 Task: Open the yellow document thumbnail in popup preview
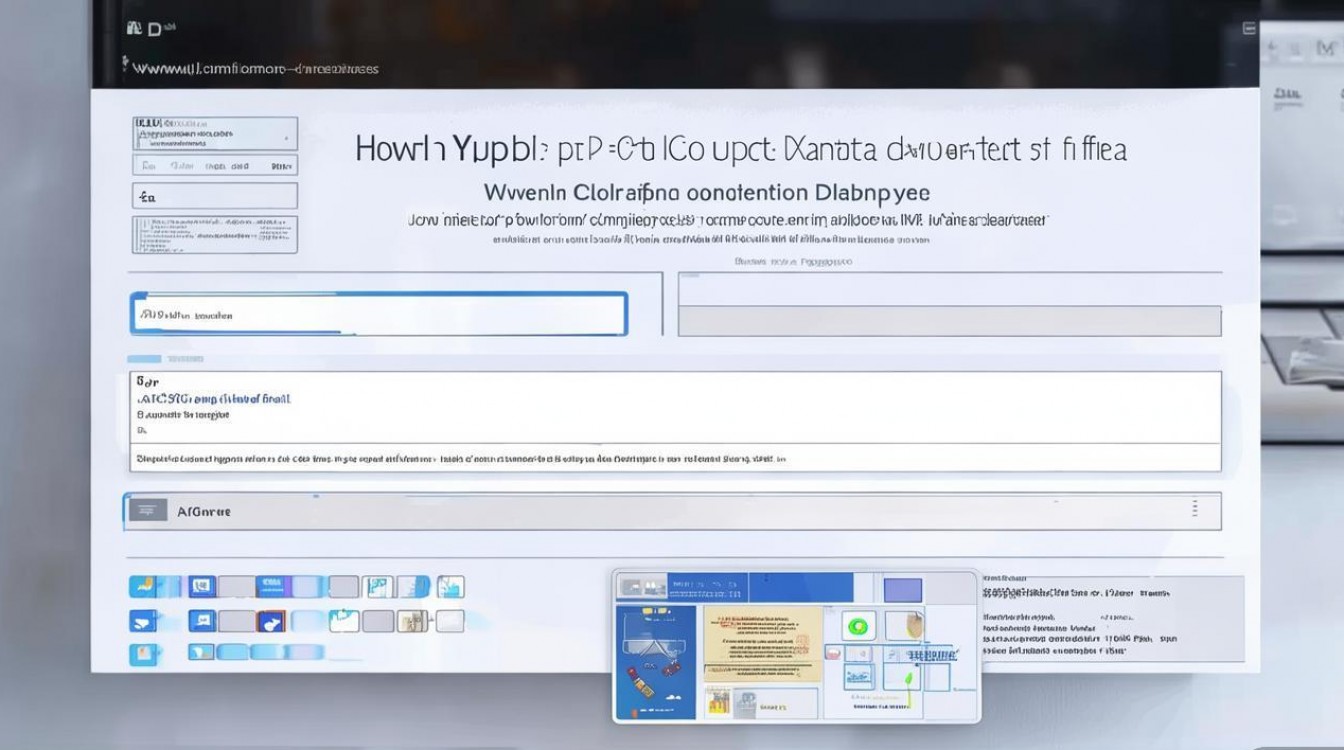[763, 643]
